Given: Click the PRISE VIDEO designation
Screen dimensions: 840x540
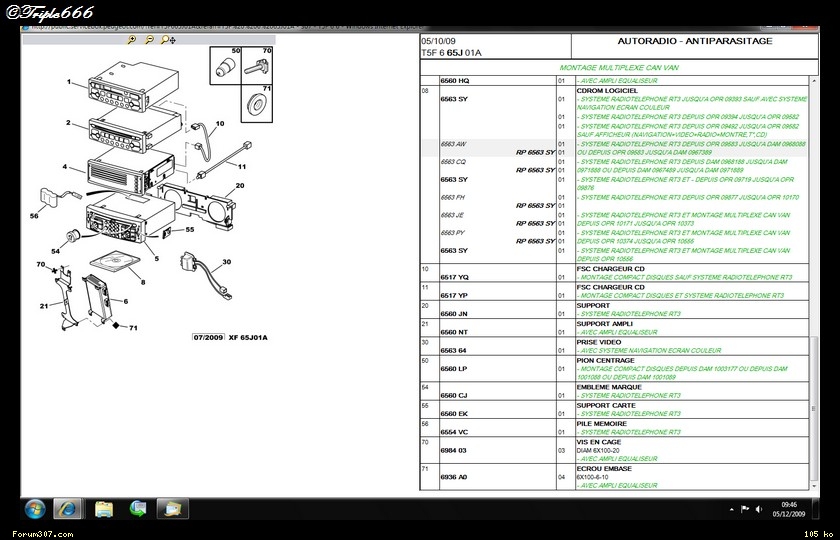Looking at the screenshot, I should (x=598, y=342).
